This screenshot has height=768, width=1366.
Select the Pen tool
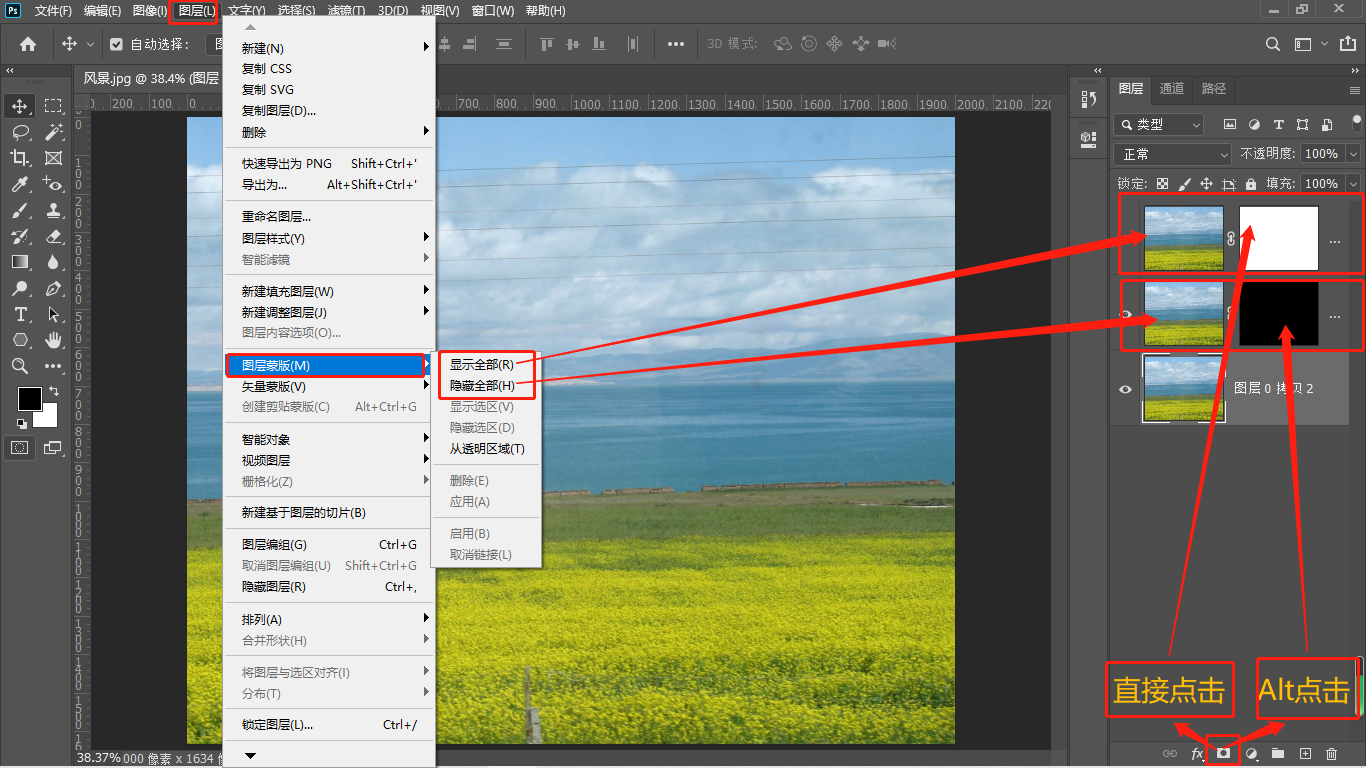tap(53, 288)
